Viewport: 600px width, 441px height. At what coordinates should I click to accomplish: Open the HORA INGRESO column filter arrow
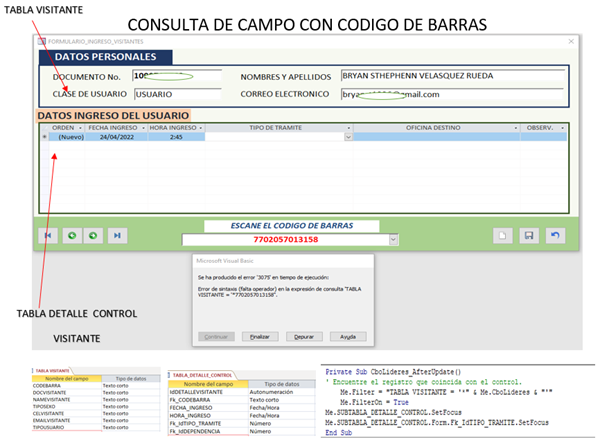(201, 128)
